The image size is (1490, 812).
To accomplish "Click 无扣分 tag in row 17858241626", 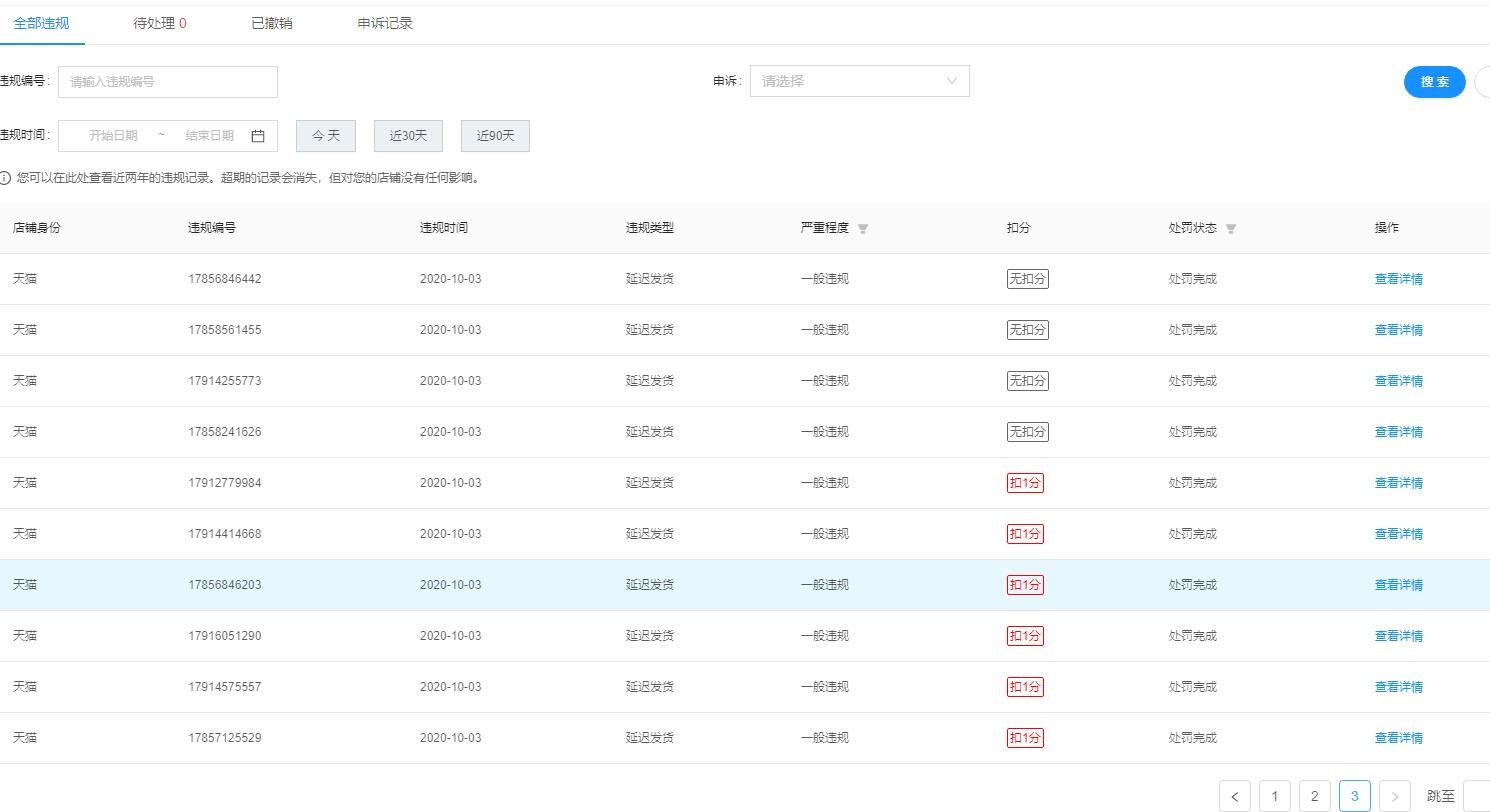I will click(1028, 432).
